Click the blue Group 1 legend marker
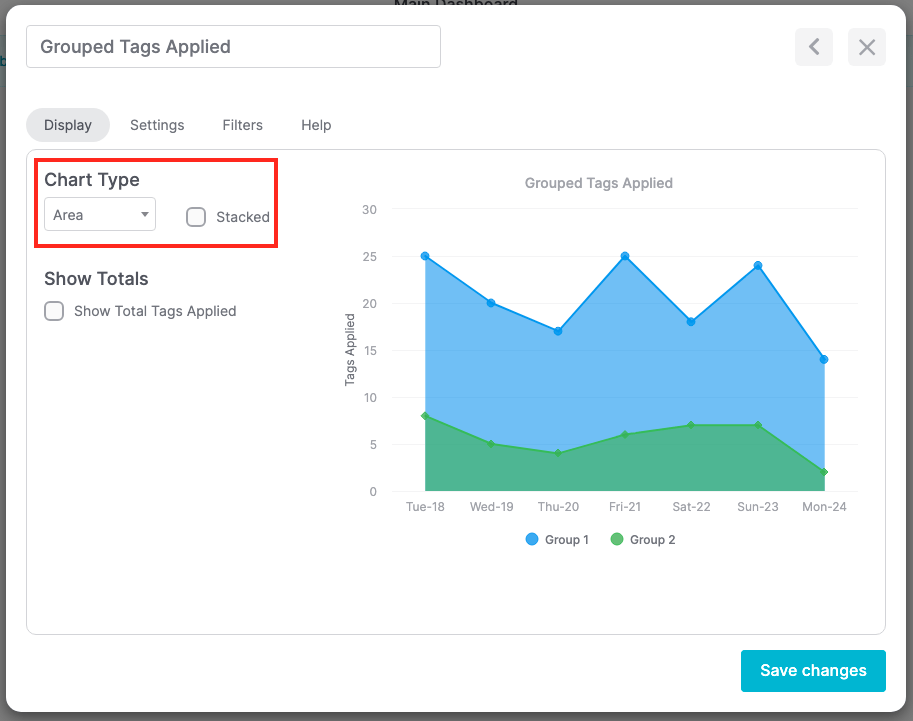 pos(531,539)
